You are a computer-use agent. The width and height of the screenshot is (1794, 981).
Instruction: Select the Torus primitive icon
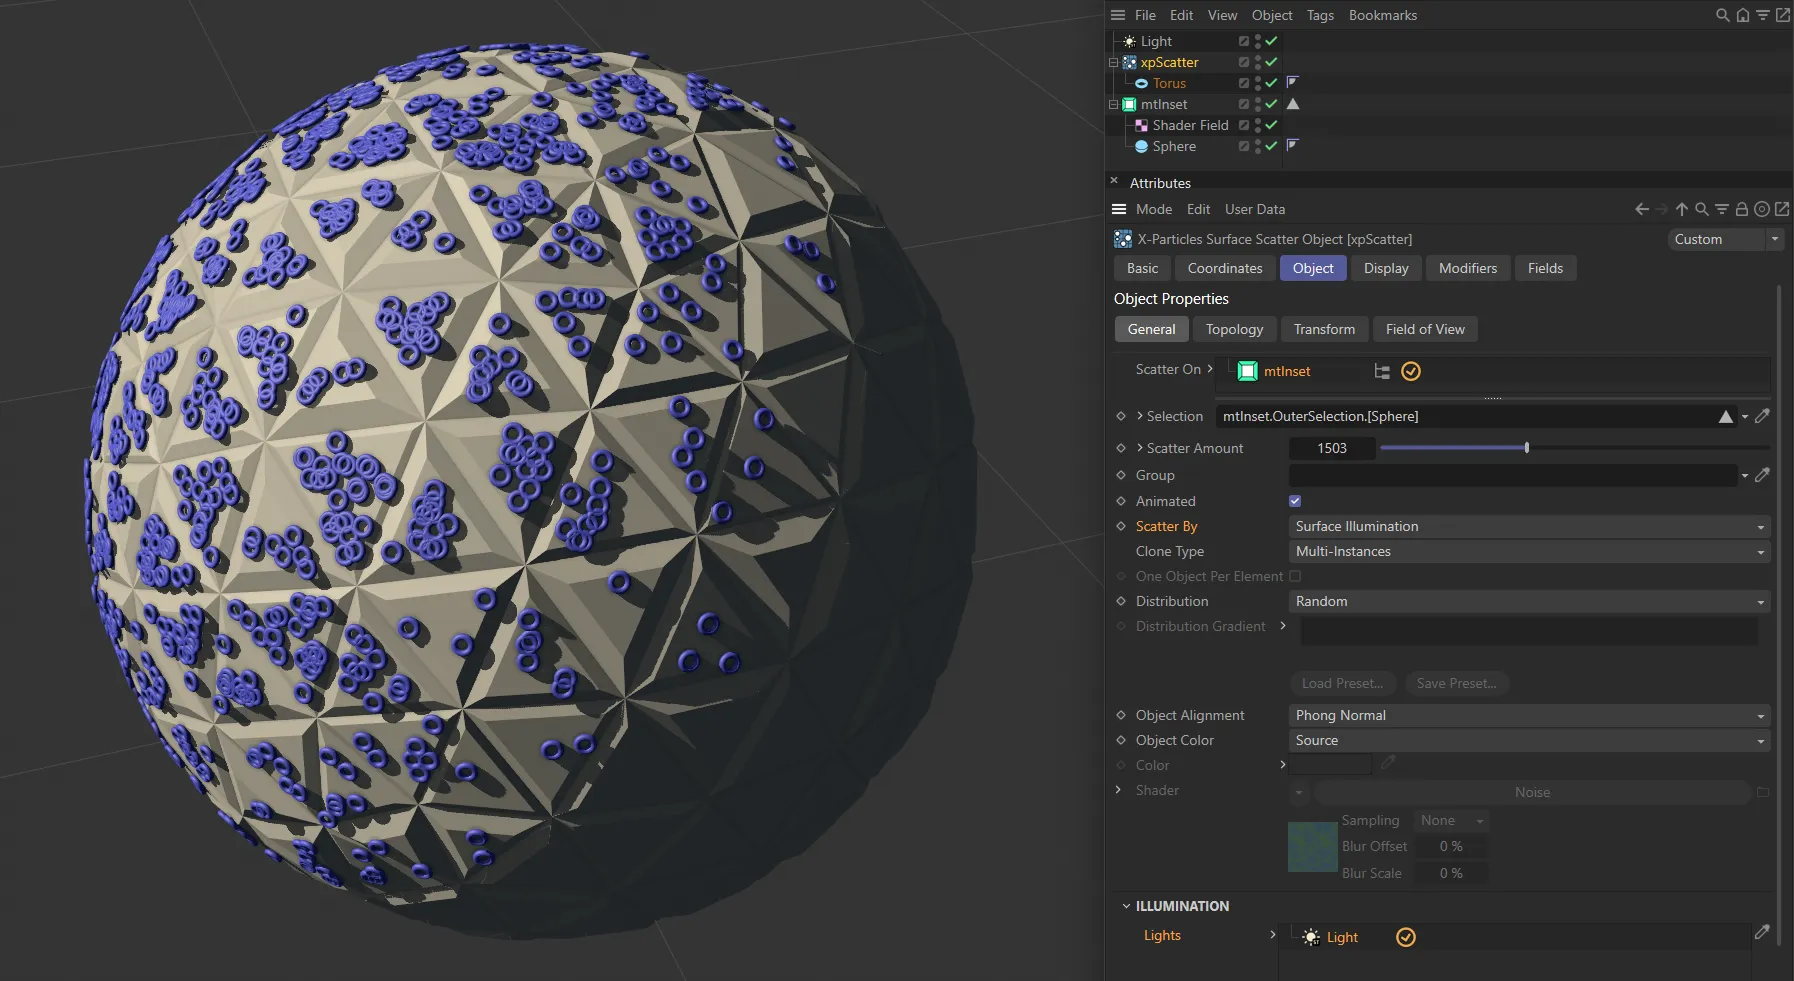1143,83
